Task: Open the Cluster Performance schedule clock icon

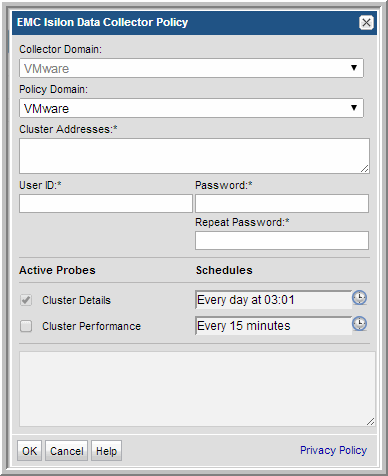Action: 359,324
